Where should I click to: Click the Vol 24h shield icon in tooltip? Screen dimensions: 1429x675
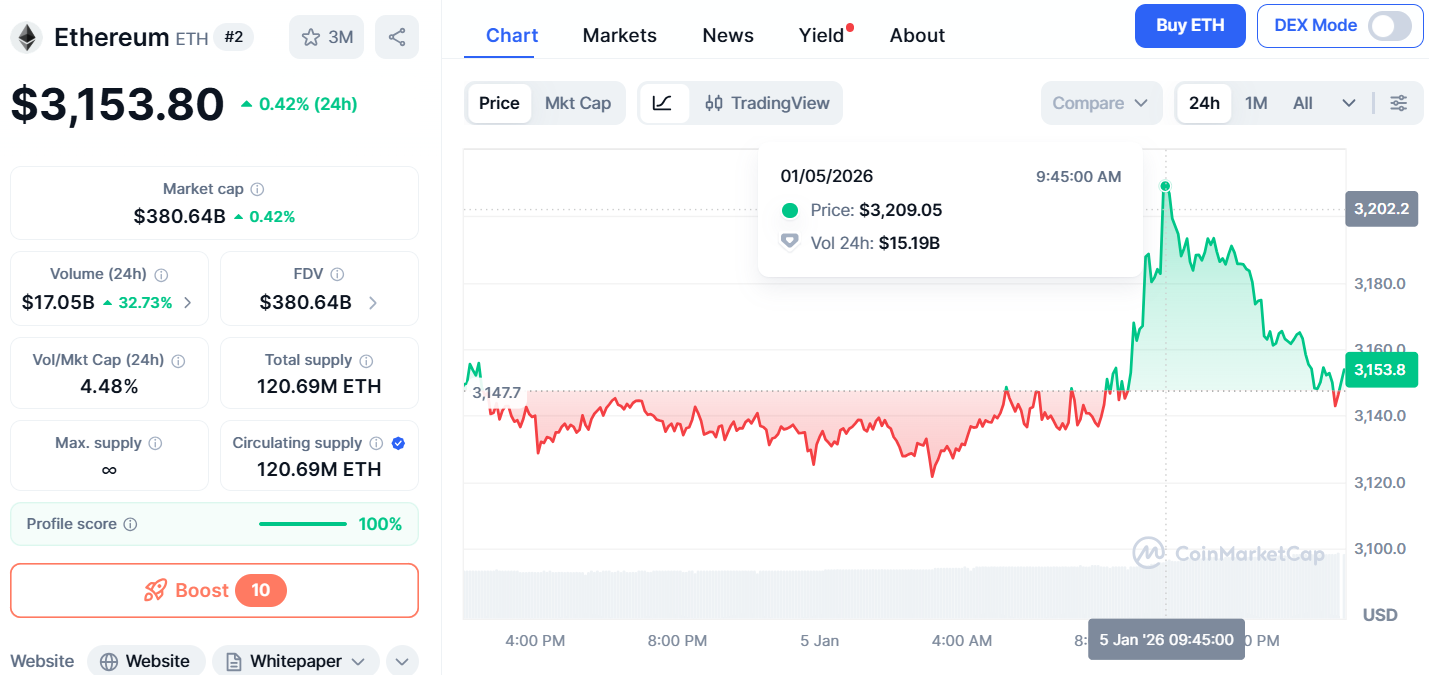tap(790, 241)
